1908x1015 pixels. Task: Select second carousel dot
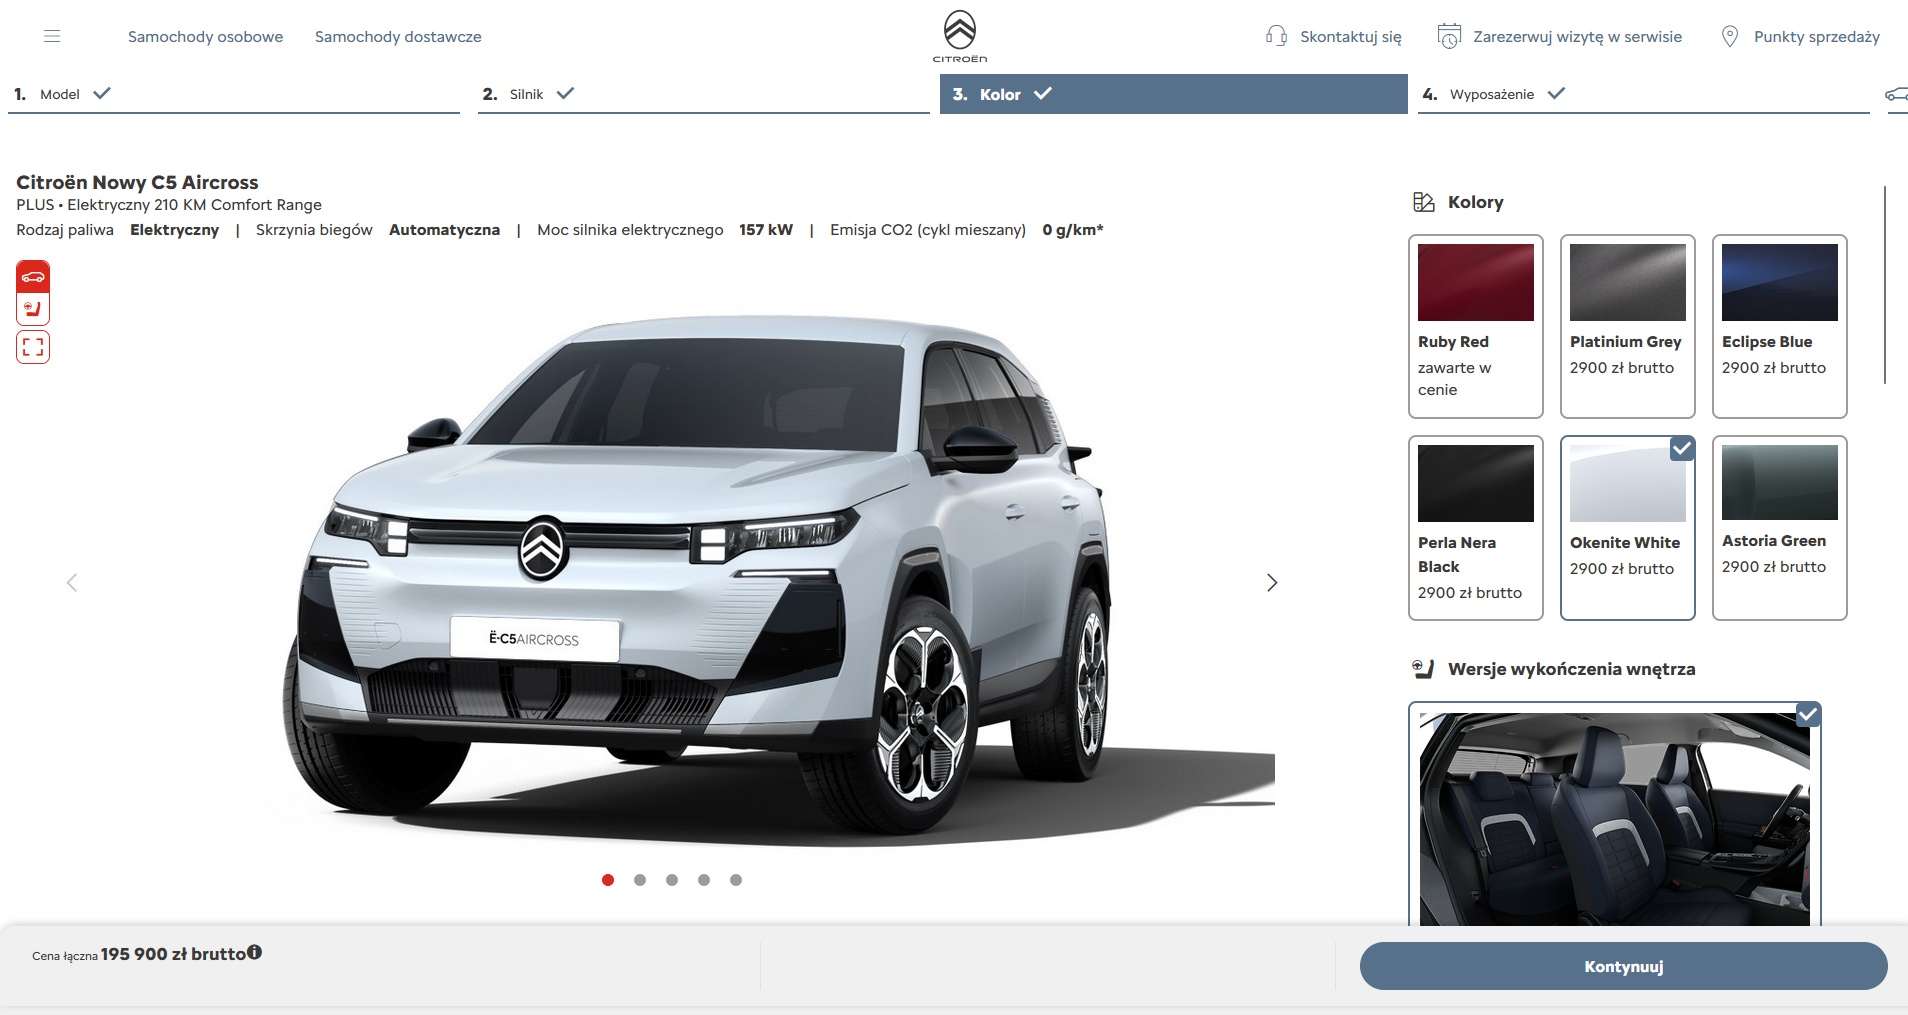pyautogui.click(x=640, y=880)
